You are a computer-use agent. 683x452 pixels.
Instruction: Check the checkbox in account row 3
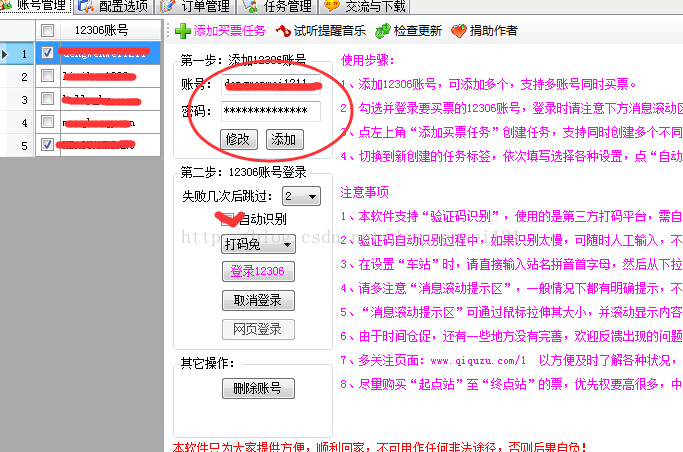tap(47, 98)
